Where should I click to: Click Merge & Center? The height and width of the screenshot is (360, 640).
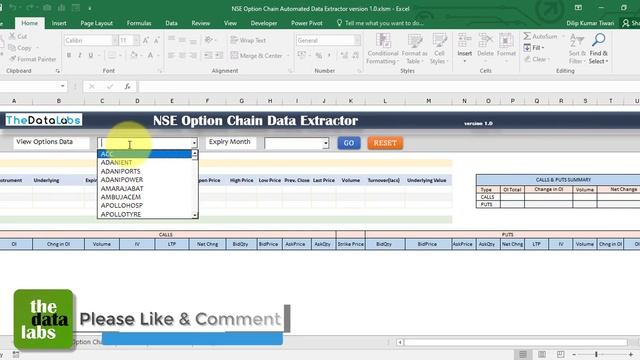(x=257, y=55)
